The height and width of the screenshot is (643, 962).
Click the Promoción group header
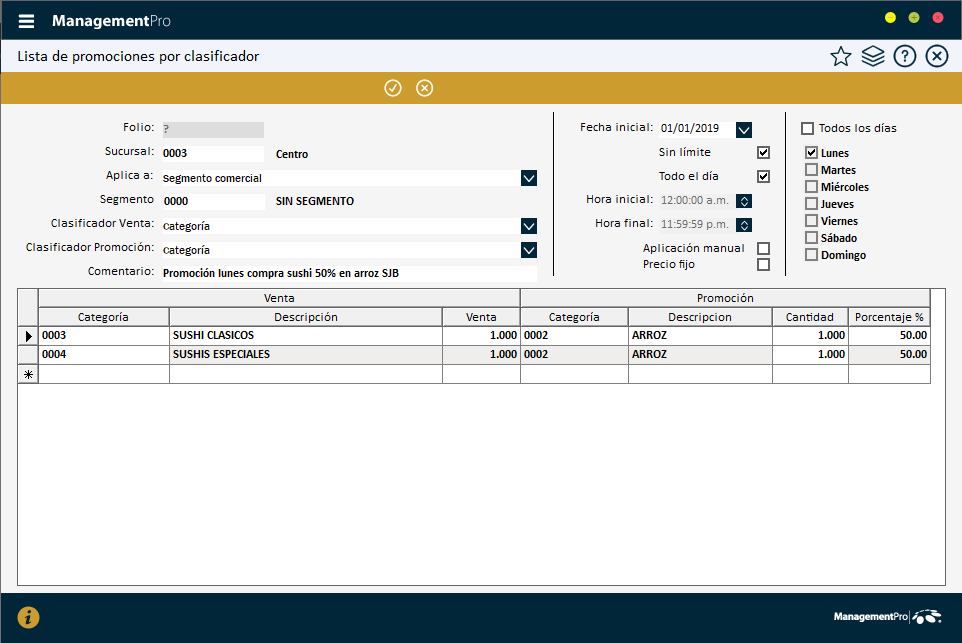(x=725, y=298)
